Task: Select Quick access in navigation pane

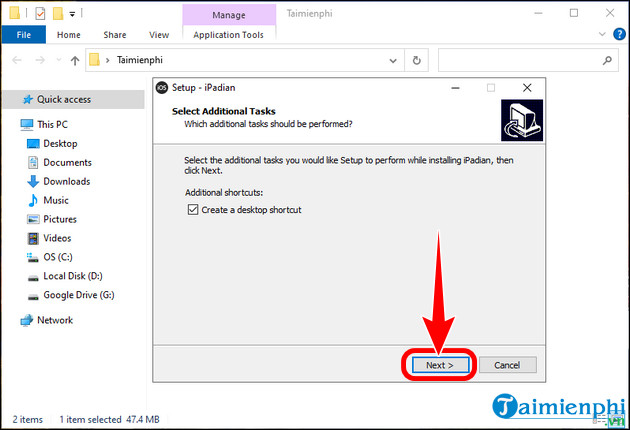Action: coord(74,99)
